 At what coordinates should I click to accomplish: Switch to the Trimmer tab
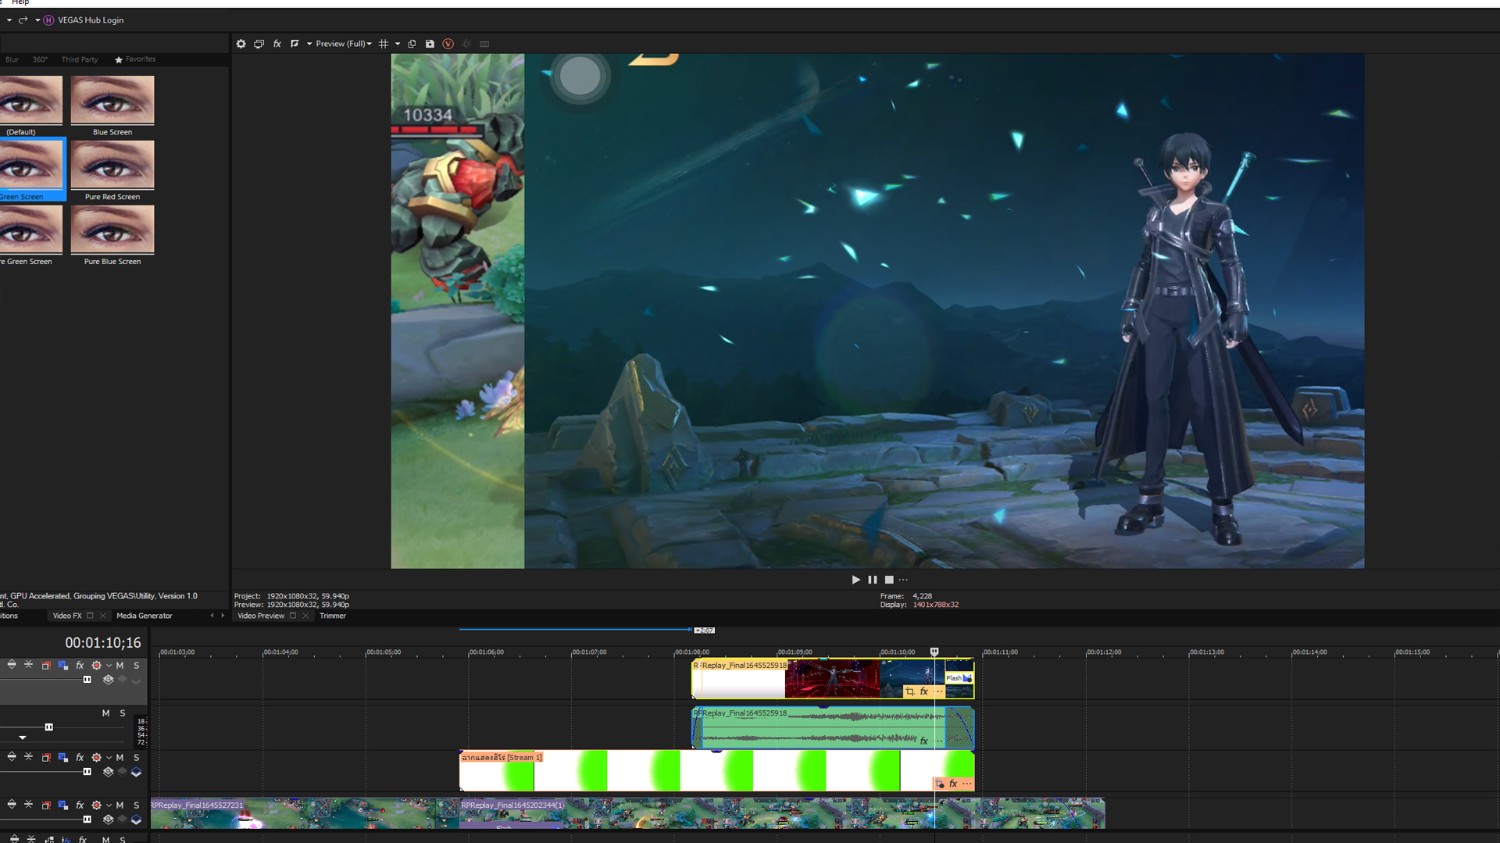pyautogui.click(x=333, y=616)
